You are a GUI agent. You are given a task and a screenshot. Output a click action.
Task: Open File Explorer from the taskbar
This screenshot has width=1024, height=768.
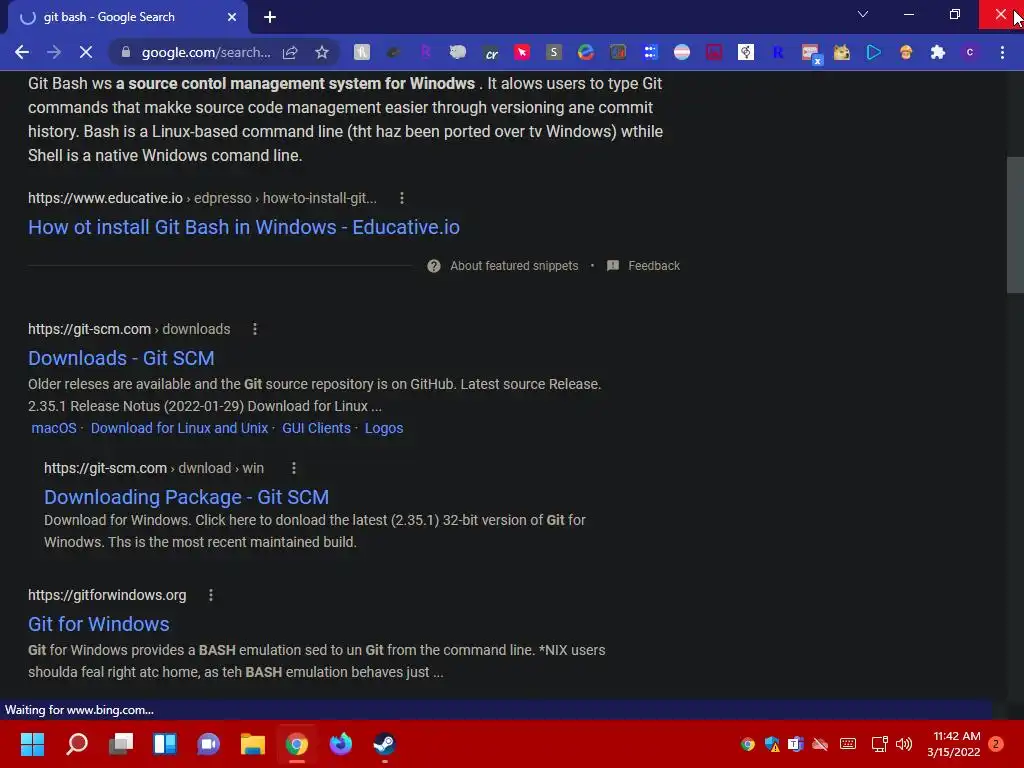253,744
